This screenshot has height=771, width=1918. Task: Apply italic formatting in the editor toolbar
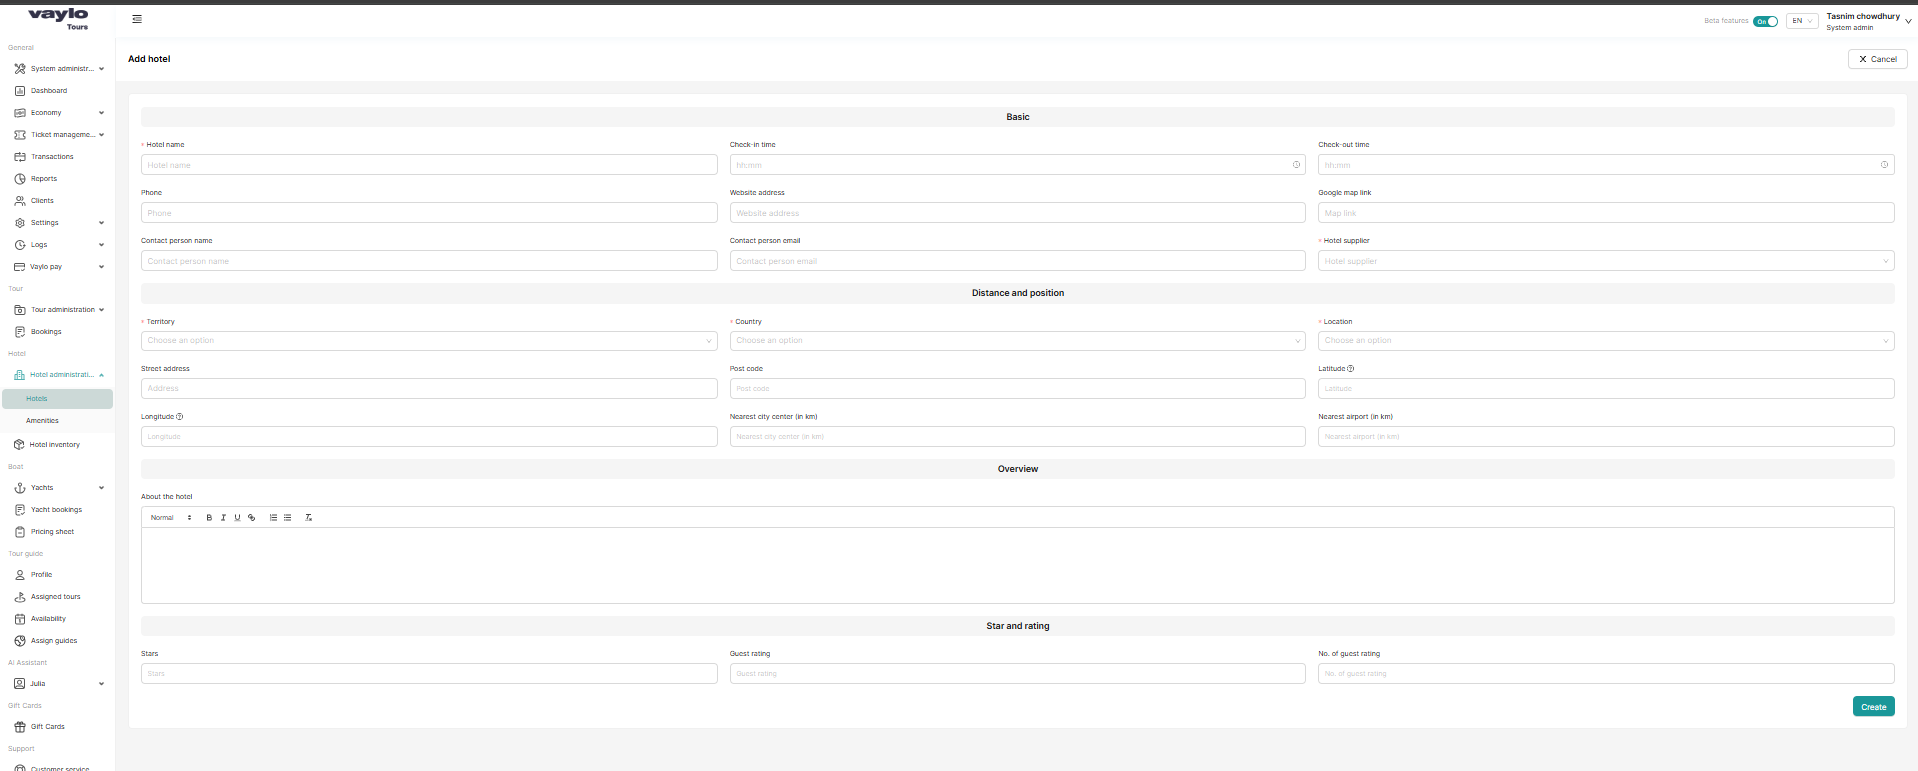[x=223, y=518]
